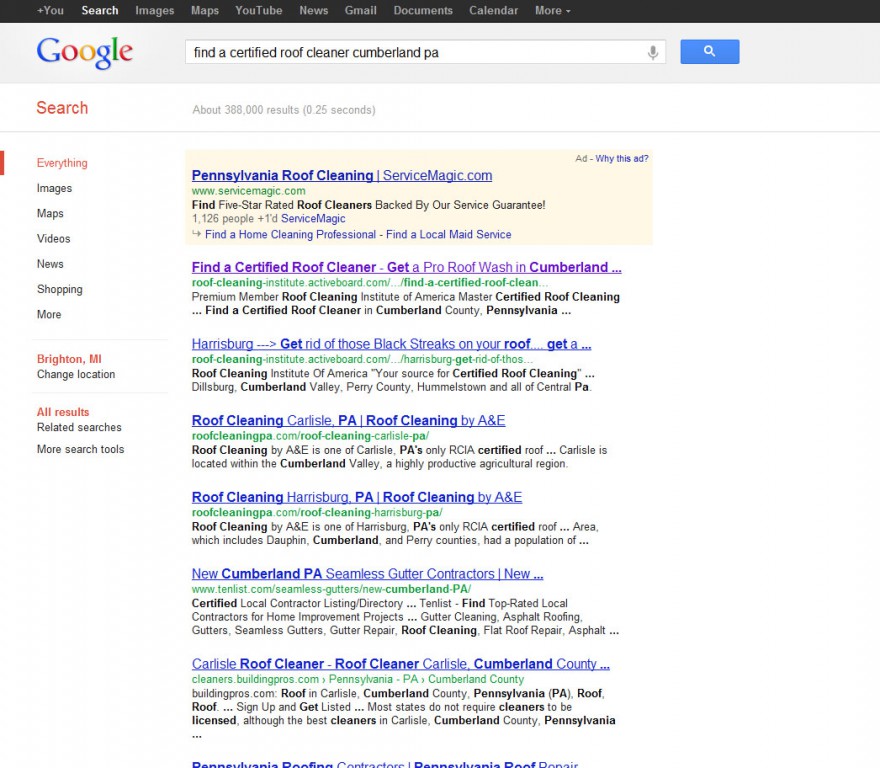Click 'Find a Local Maid Service' sitelink
The height and width of the screenshot is (768, 880).
448,234
